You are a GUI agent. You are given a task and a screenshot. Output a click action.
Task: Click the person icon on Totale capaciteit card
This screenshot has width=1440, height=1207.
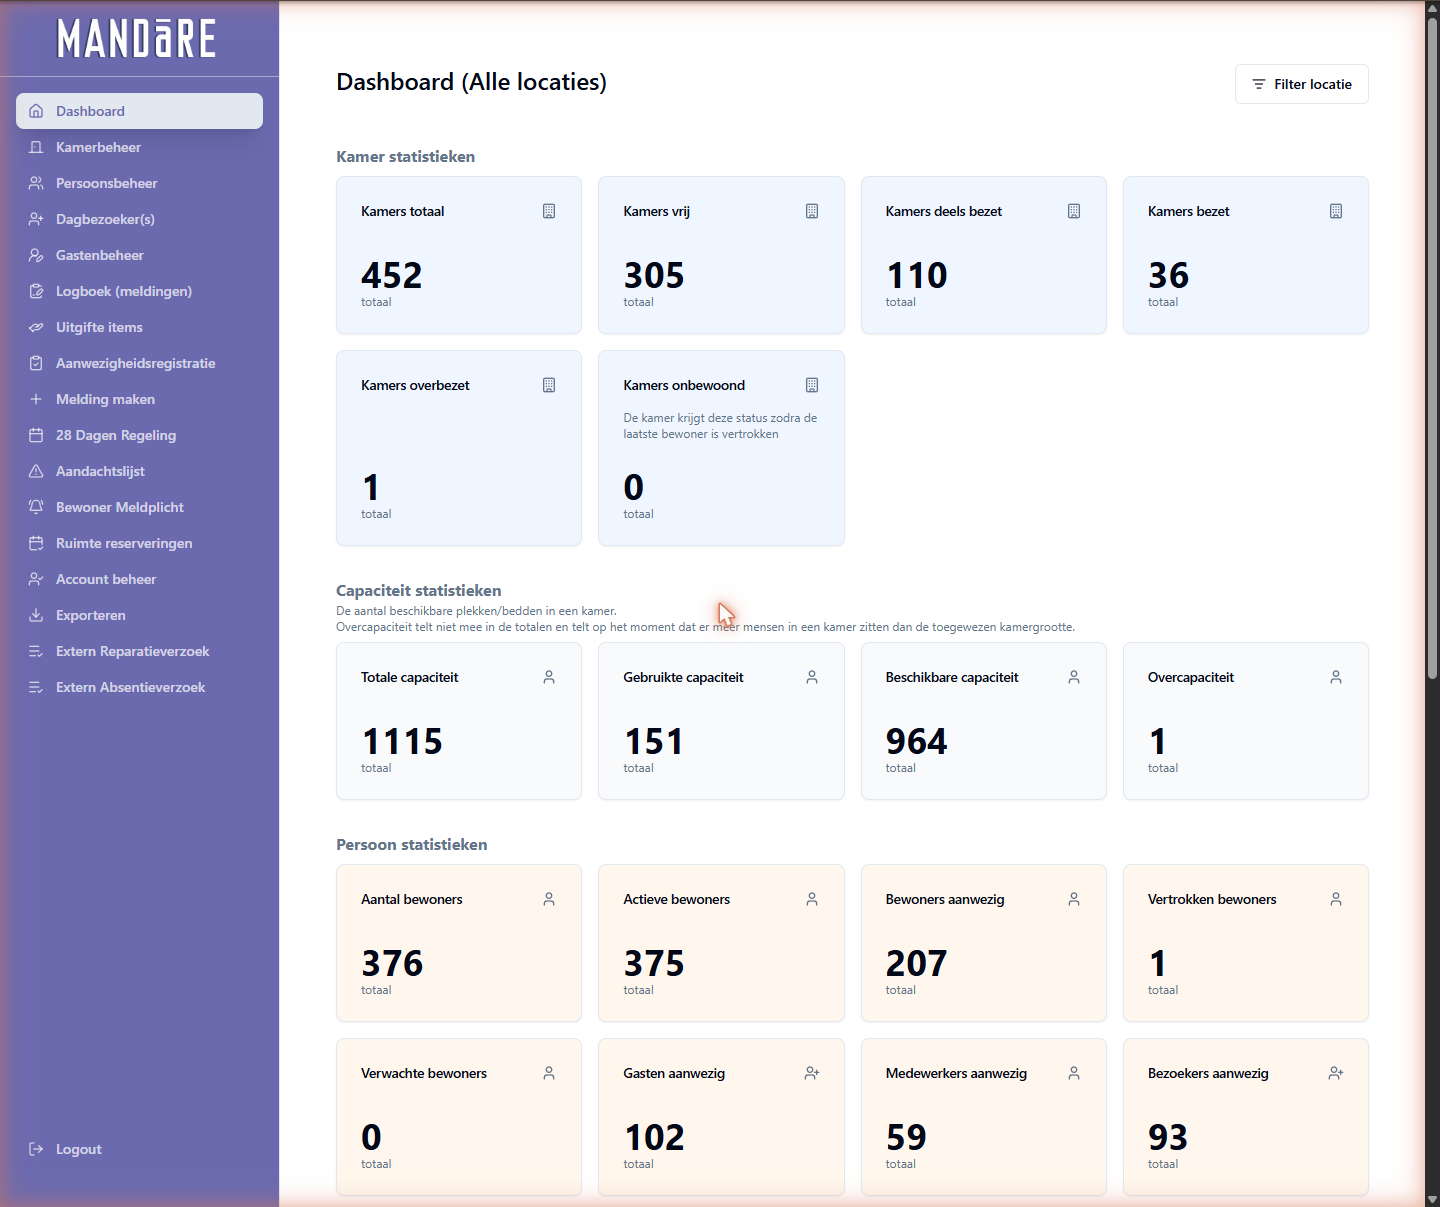point(549,677)
